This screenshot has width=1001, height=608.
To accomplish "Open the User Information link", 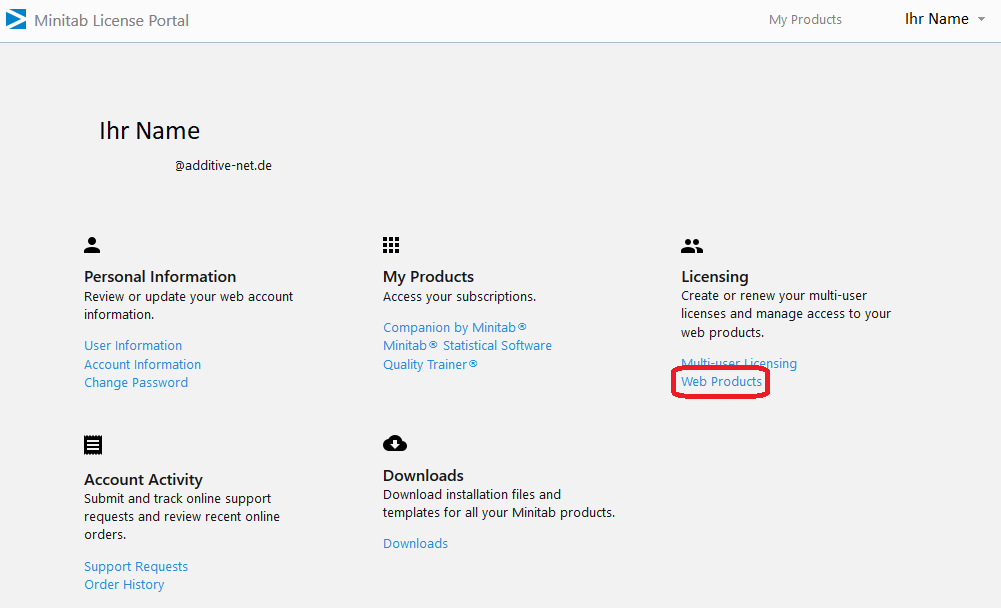I will pos(133,346).
